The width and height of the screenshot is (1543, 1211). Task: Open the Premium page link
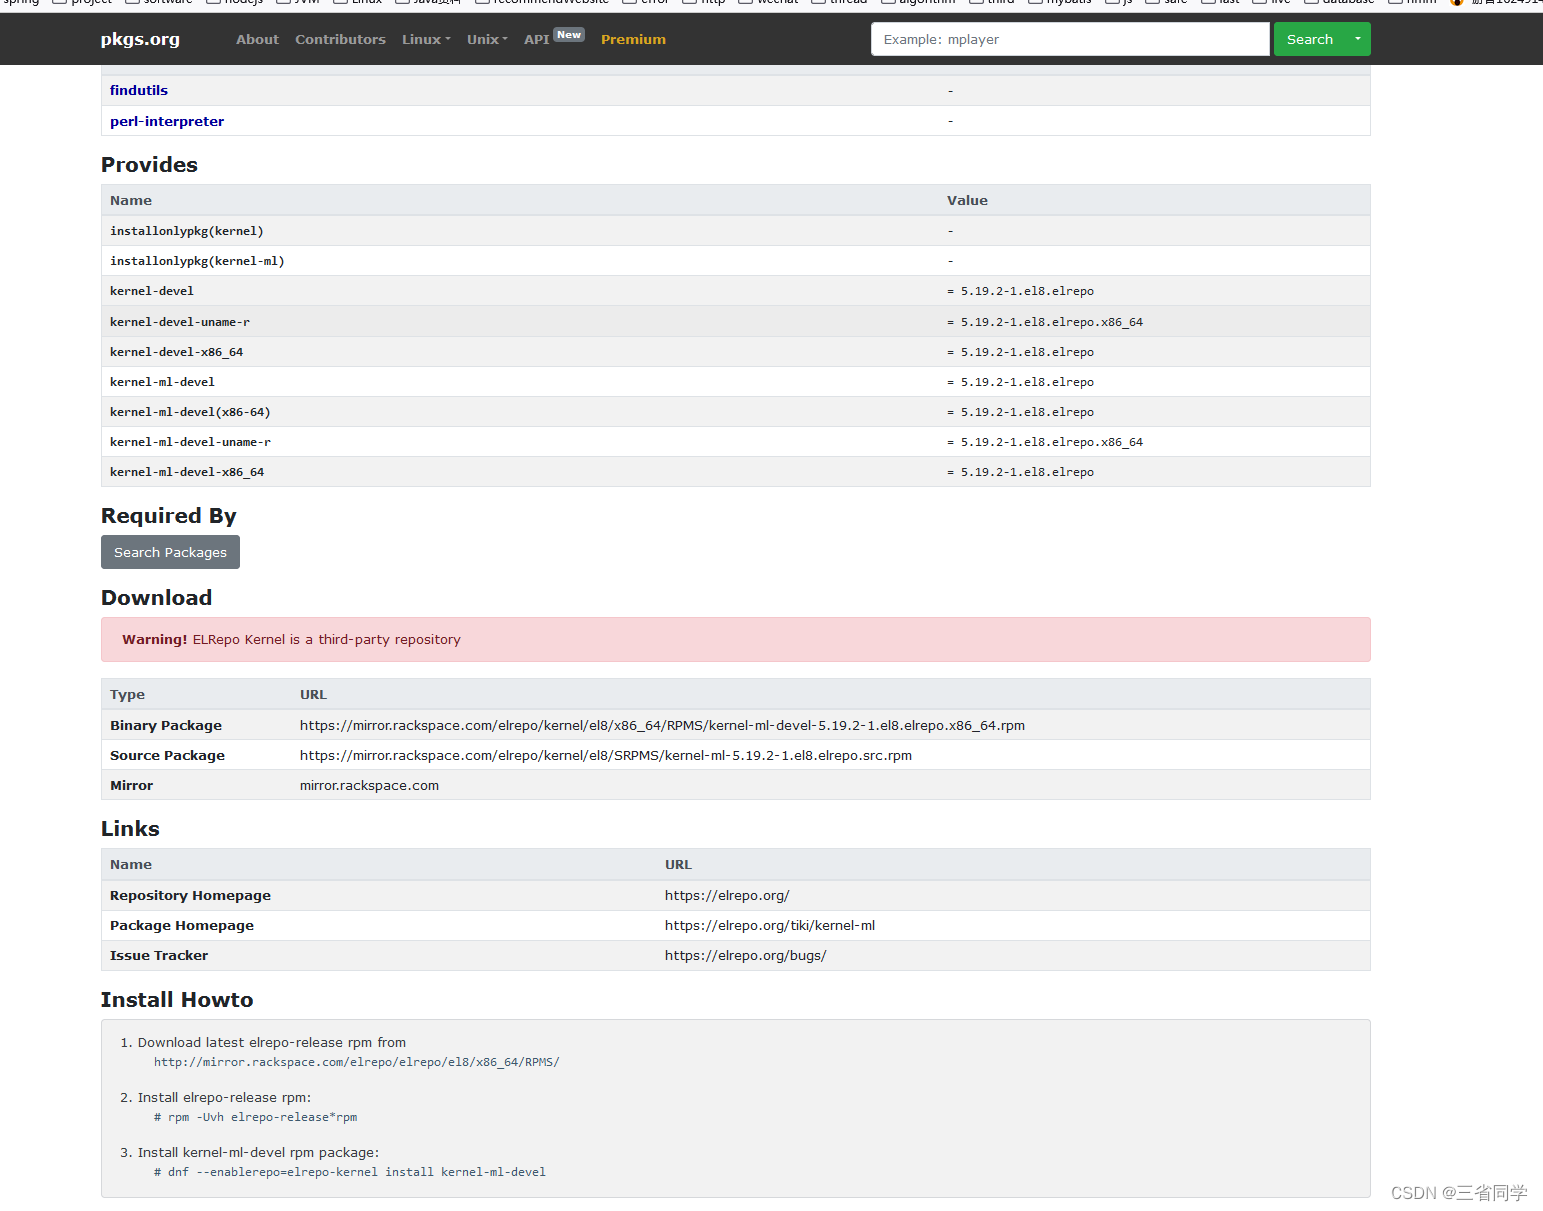(633, 39)
